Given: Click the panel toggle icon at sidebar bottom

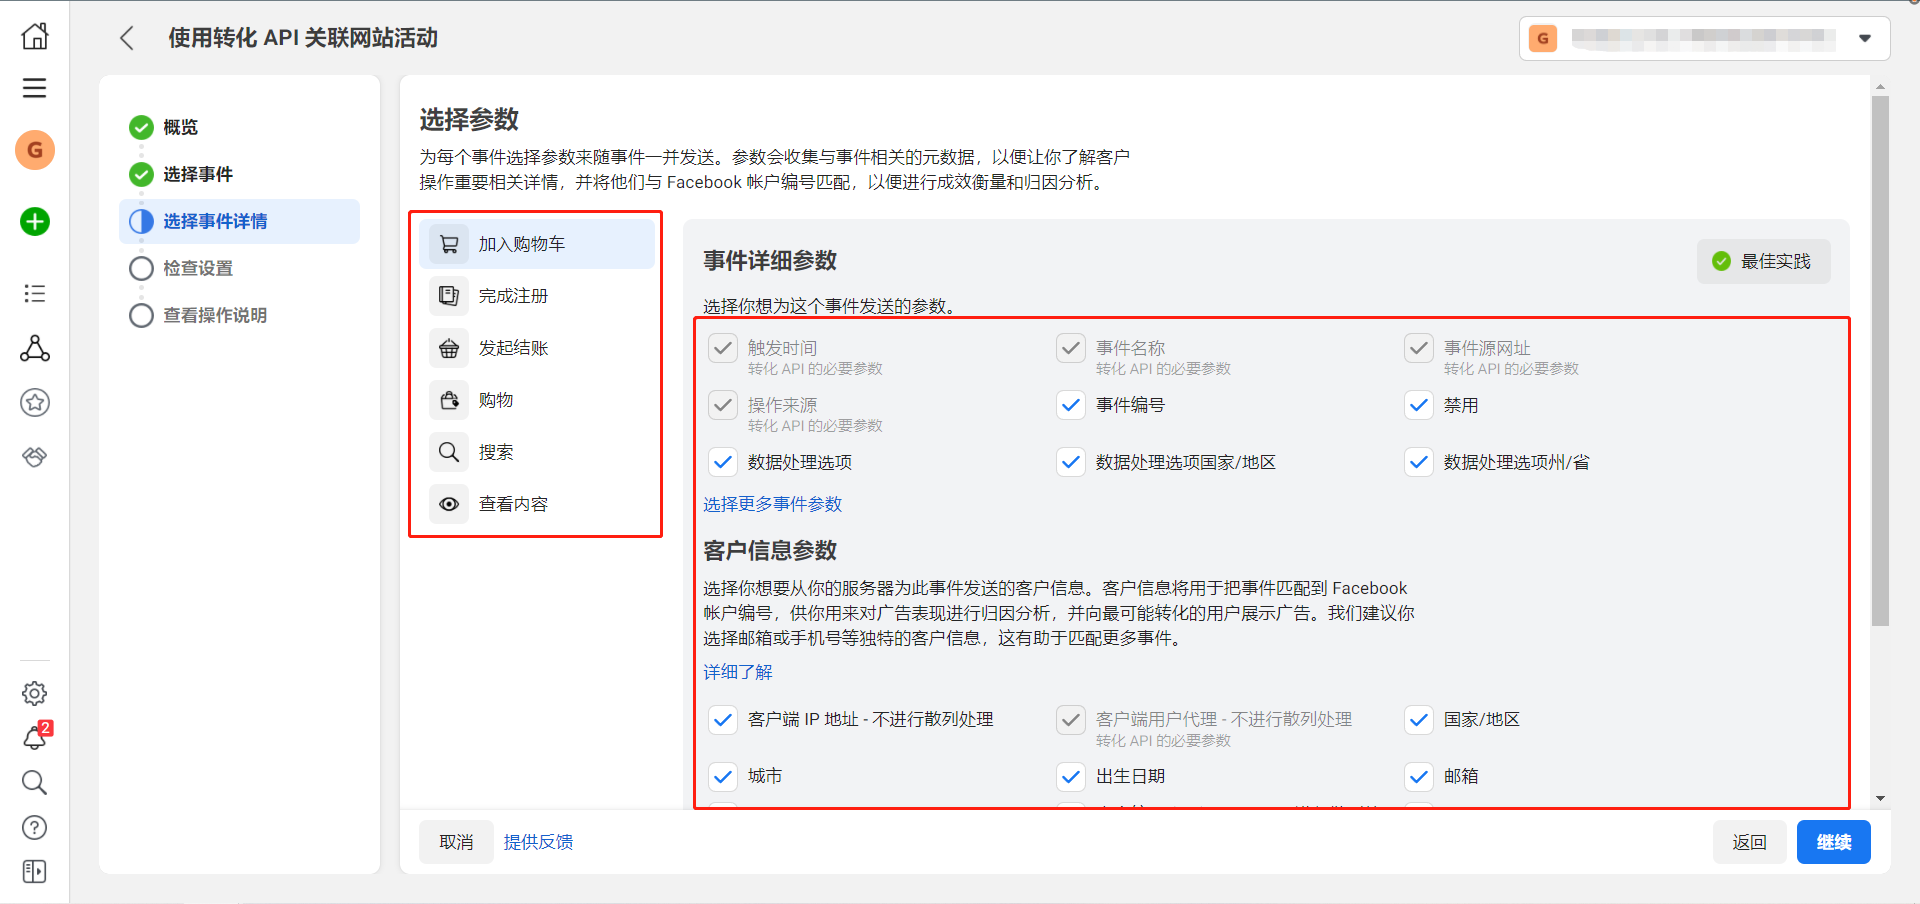Looking at the screenshot, I should point(35,871).
